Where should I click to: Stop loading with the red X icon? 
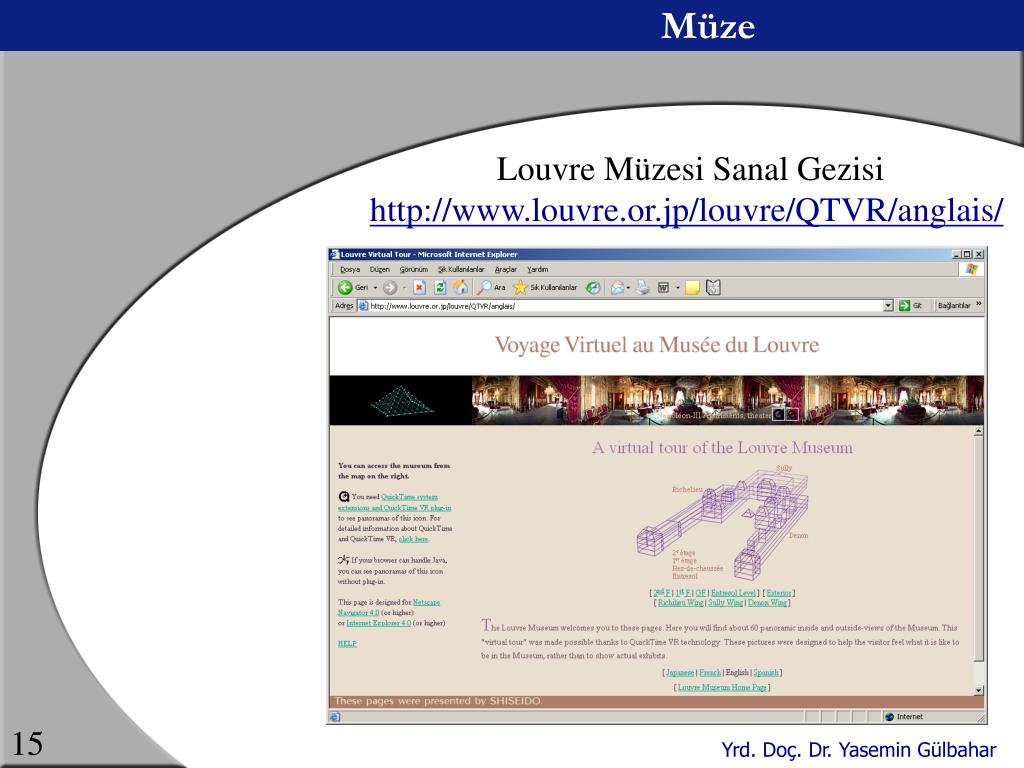pos(419,287)
